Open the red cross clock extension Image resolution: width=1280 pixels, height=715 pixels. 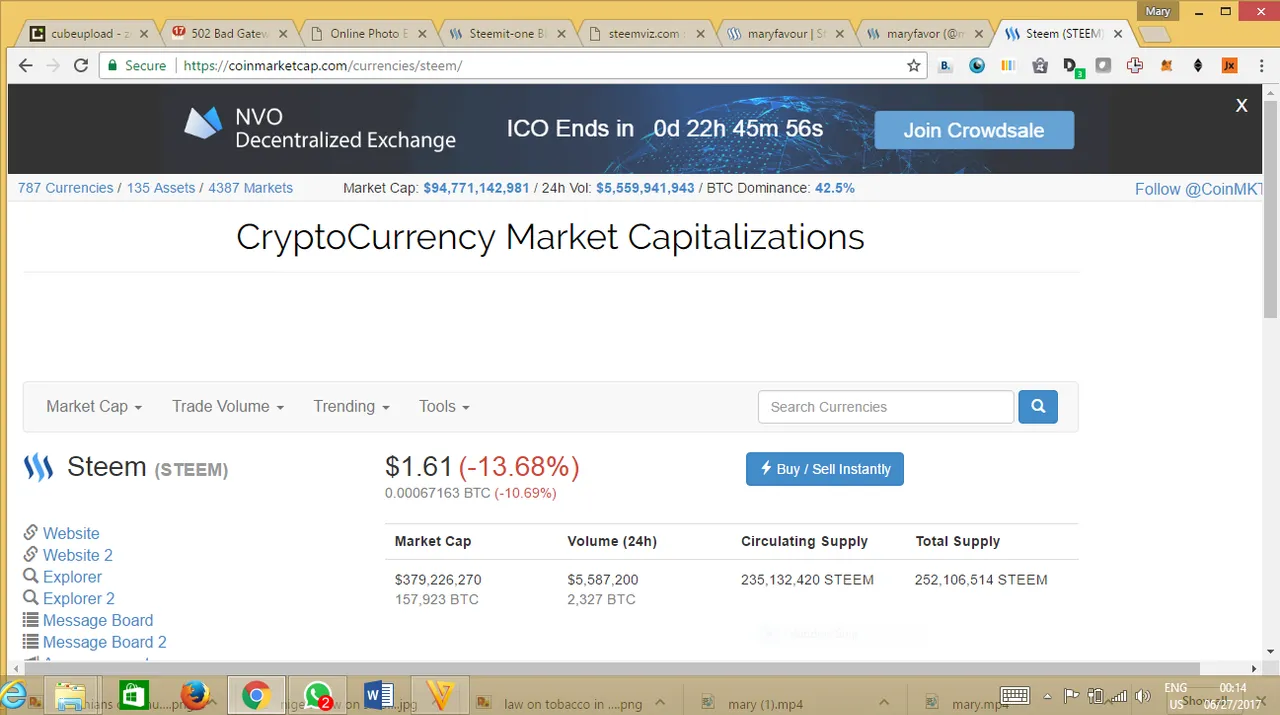point(1134,65)
